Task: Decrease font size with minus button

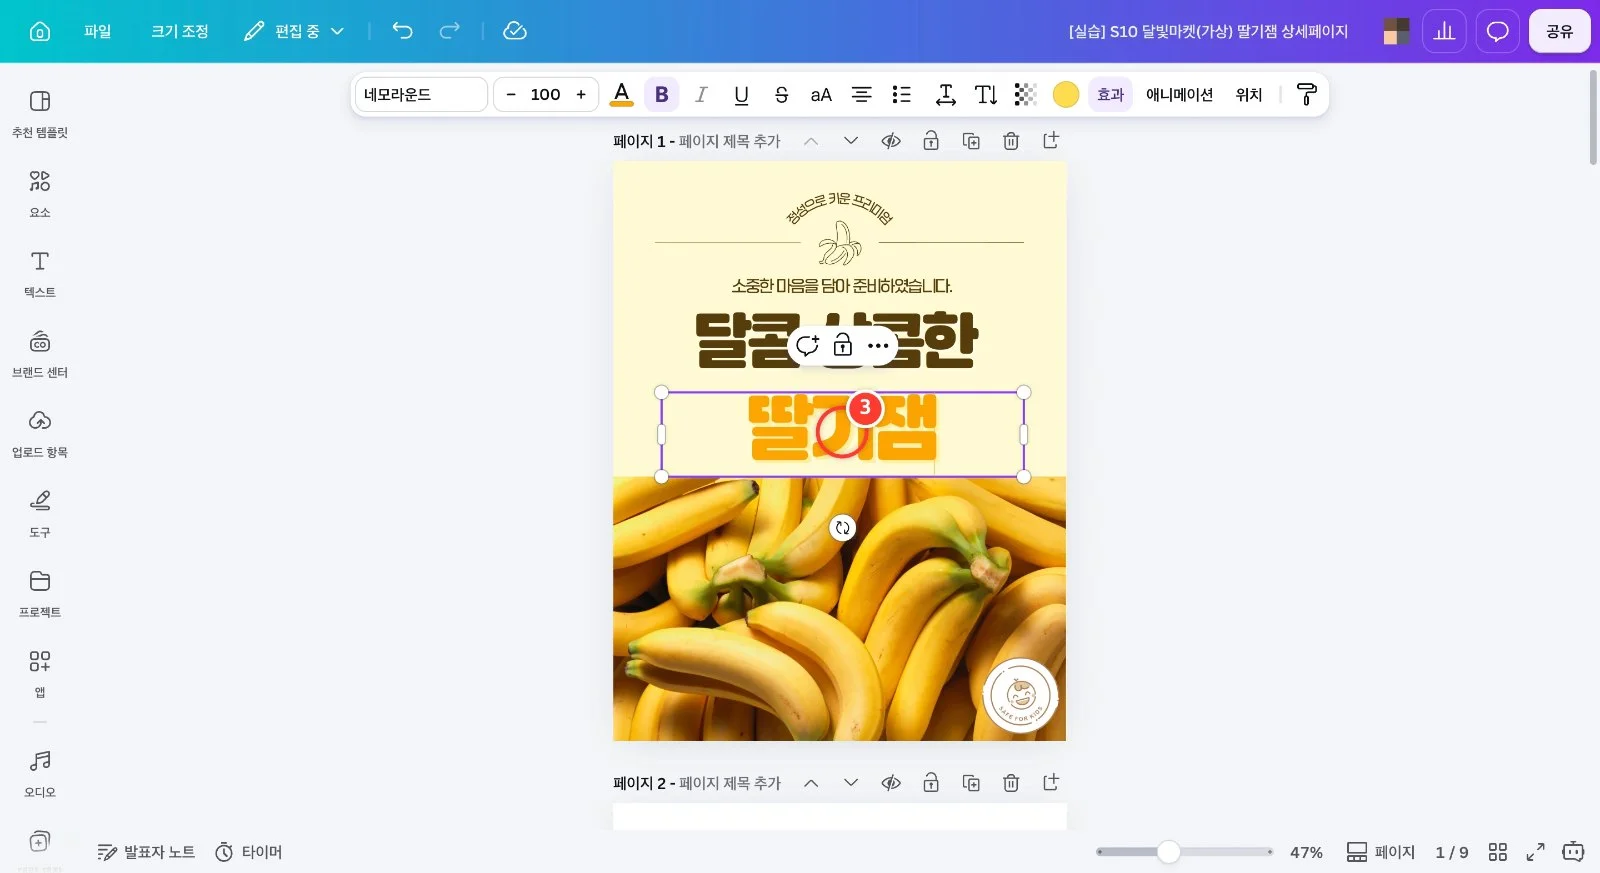Action: click(x=511, y=94)
